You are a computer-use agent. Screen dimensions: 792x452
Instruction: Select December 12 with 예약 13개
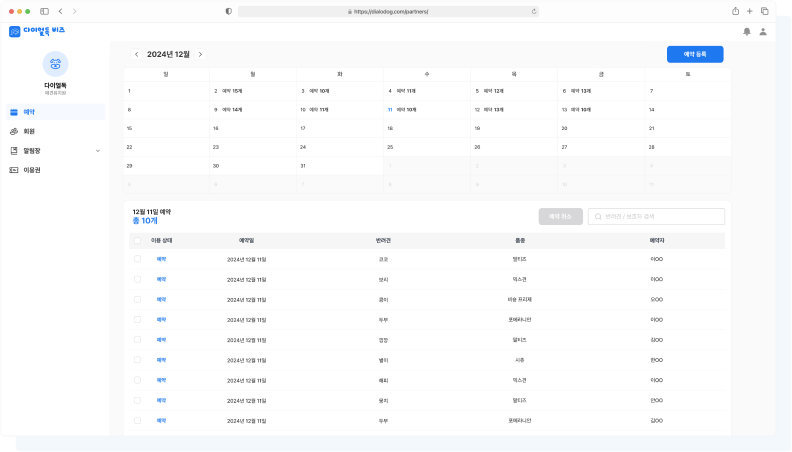click(x=514, y=110)
